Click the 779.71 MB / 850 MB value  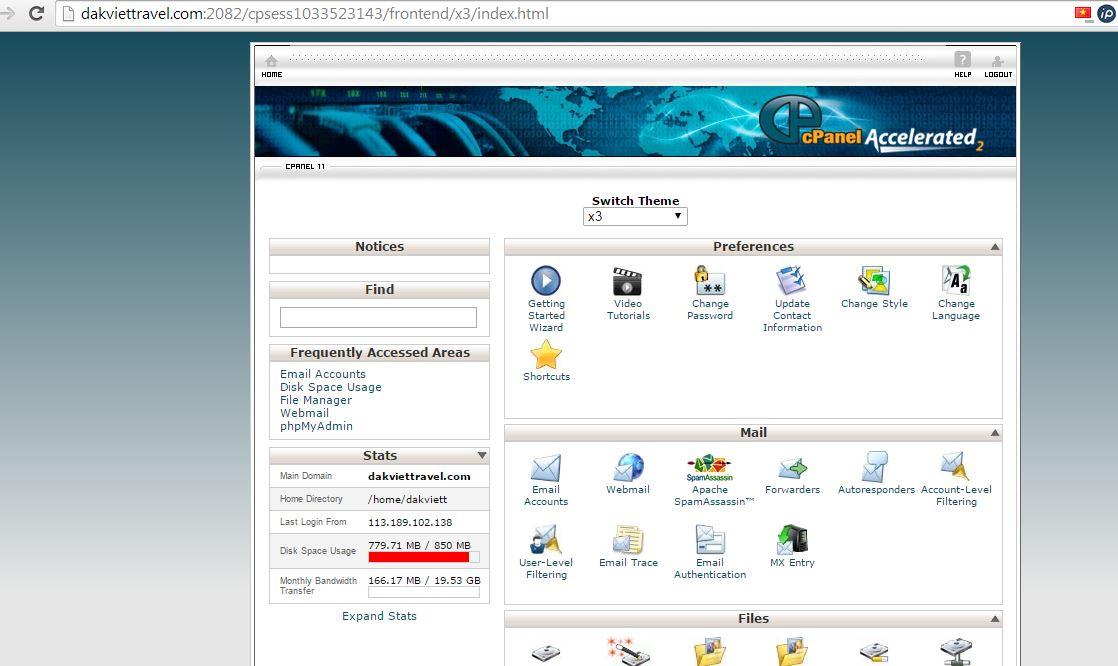click(x=419, y=545)
